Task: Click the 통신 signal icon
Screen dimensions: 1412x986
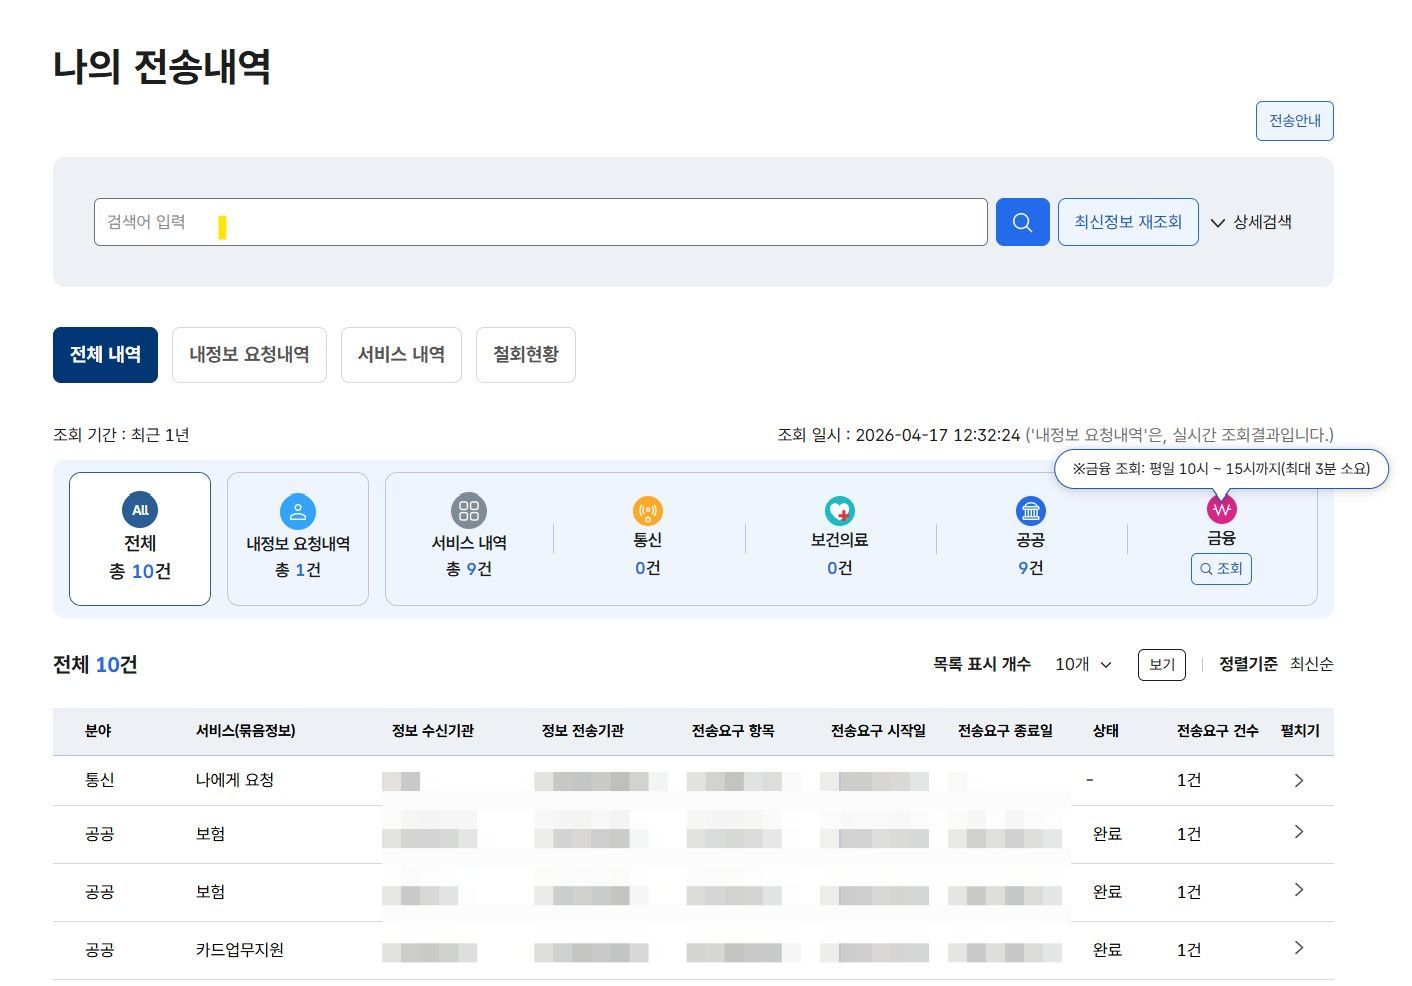Action: point(648,511)
